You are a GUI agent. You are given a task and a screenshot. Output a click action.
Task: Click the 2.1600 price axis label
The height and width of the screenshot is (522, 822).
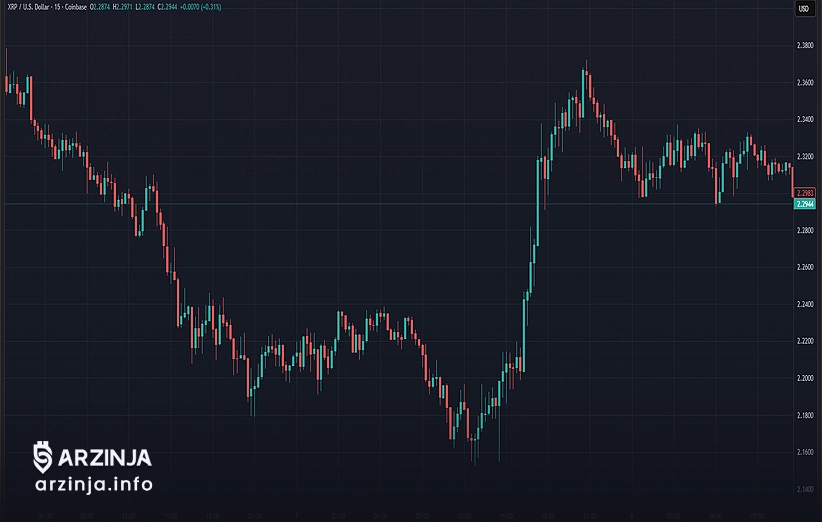click(x=805, y=452)
